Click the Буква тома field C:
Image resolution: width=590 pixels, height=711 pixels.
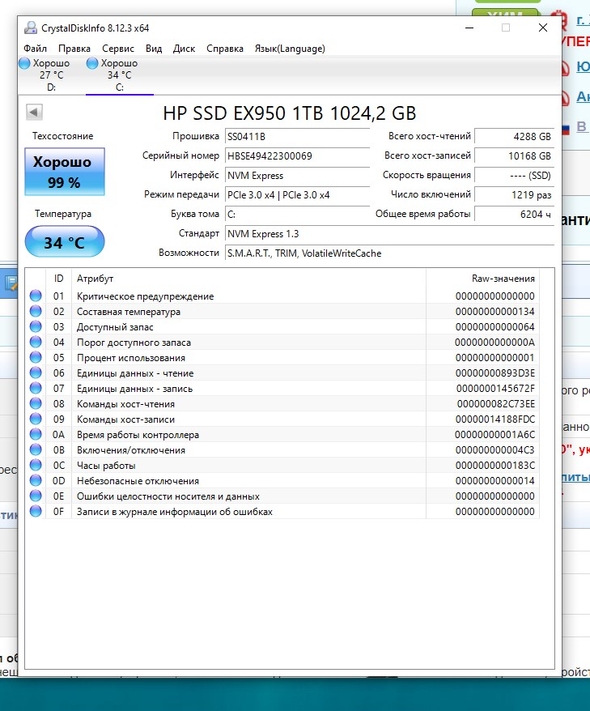pos(297,214)
